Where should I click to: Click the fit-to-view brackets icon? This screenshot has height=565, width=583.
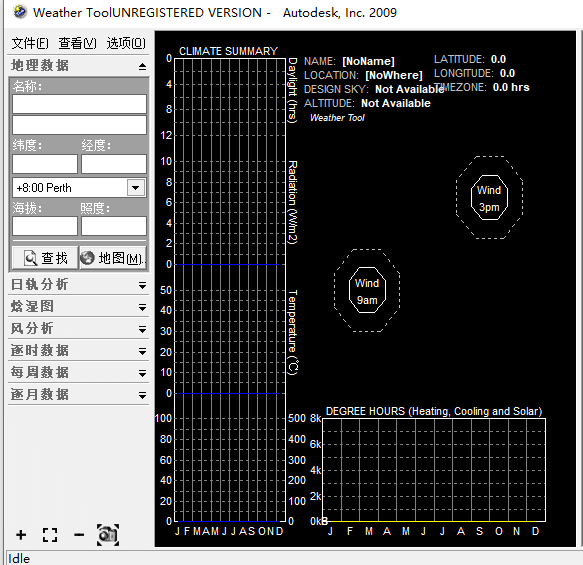(x=50, y=535)
